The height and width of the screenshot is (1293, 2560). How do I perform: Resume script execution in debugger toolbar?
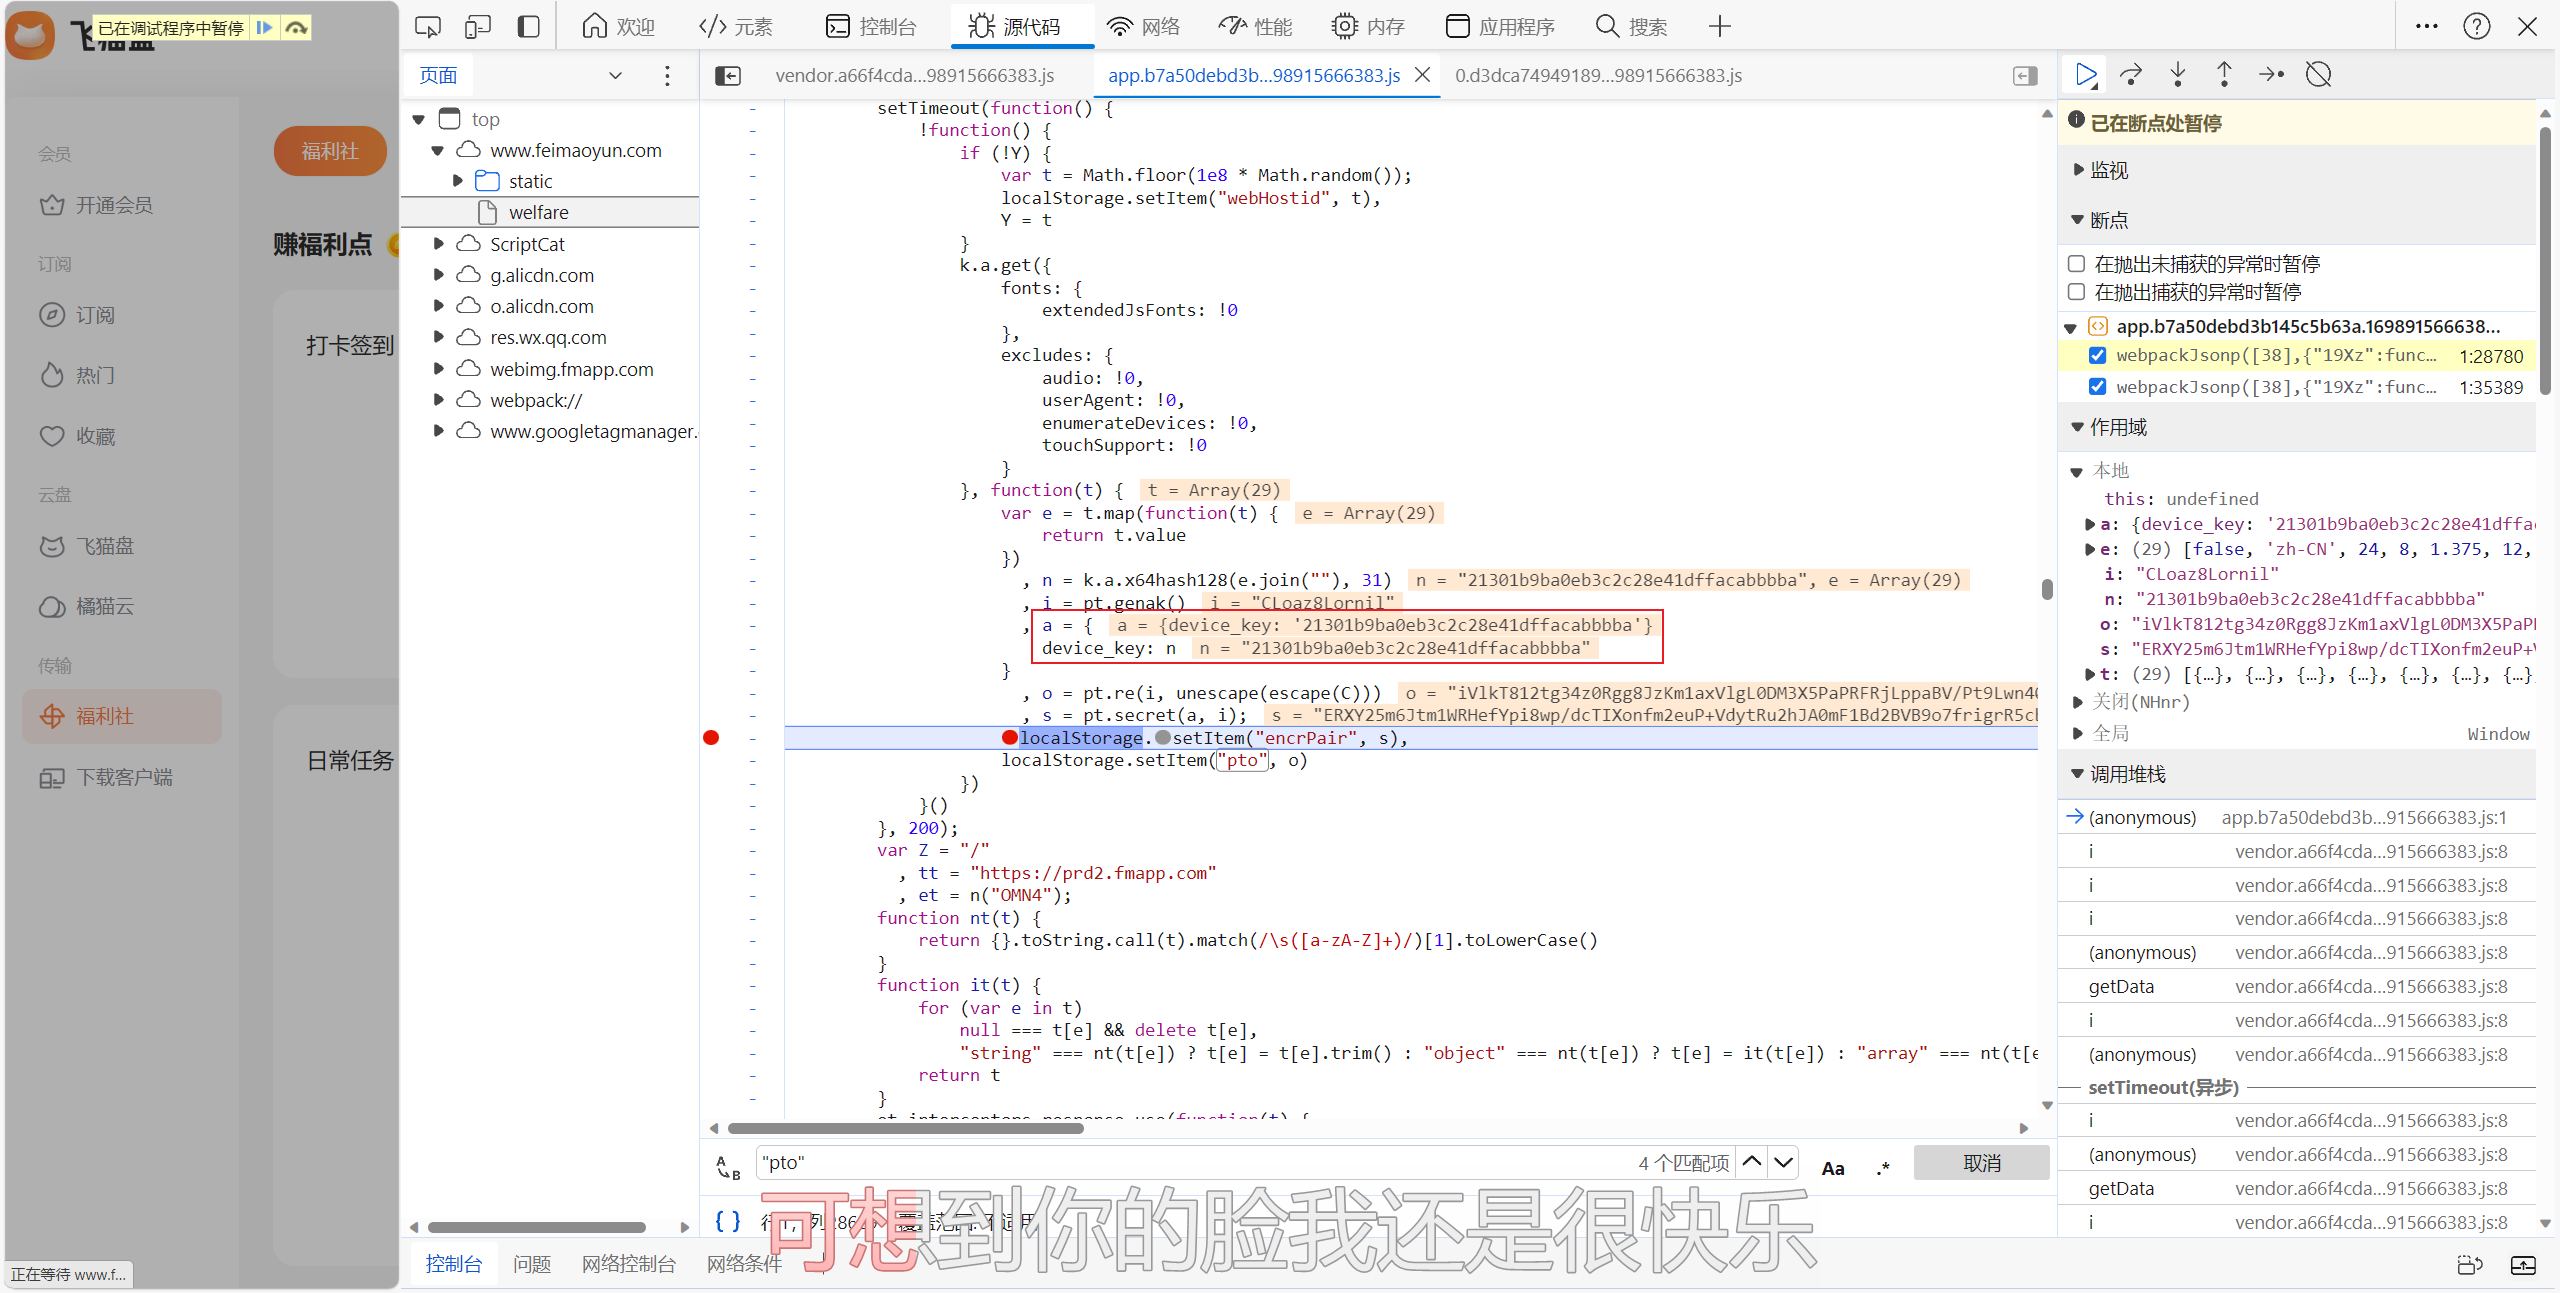pos(2085,75)
